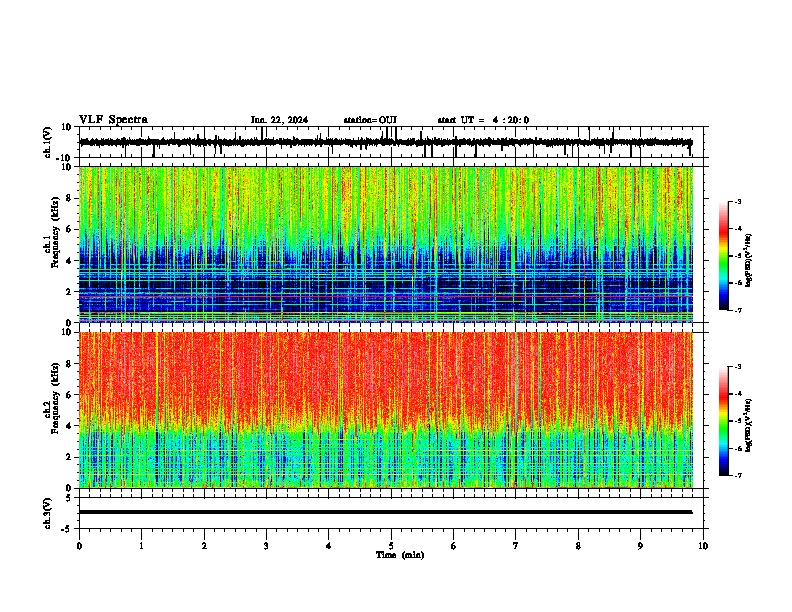Click the '-5' tick on ch.3(V) axis
This screenshot has width=792, height=612.
point(67,529)
